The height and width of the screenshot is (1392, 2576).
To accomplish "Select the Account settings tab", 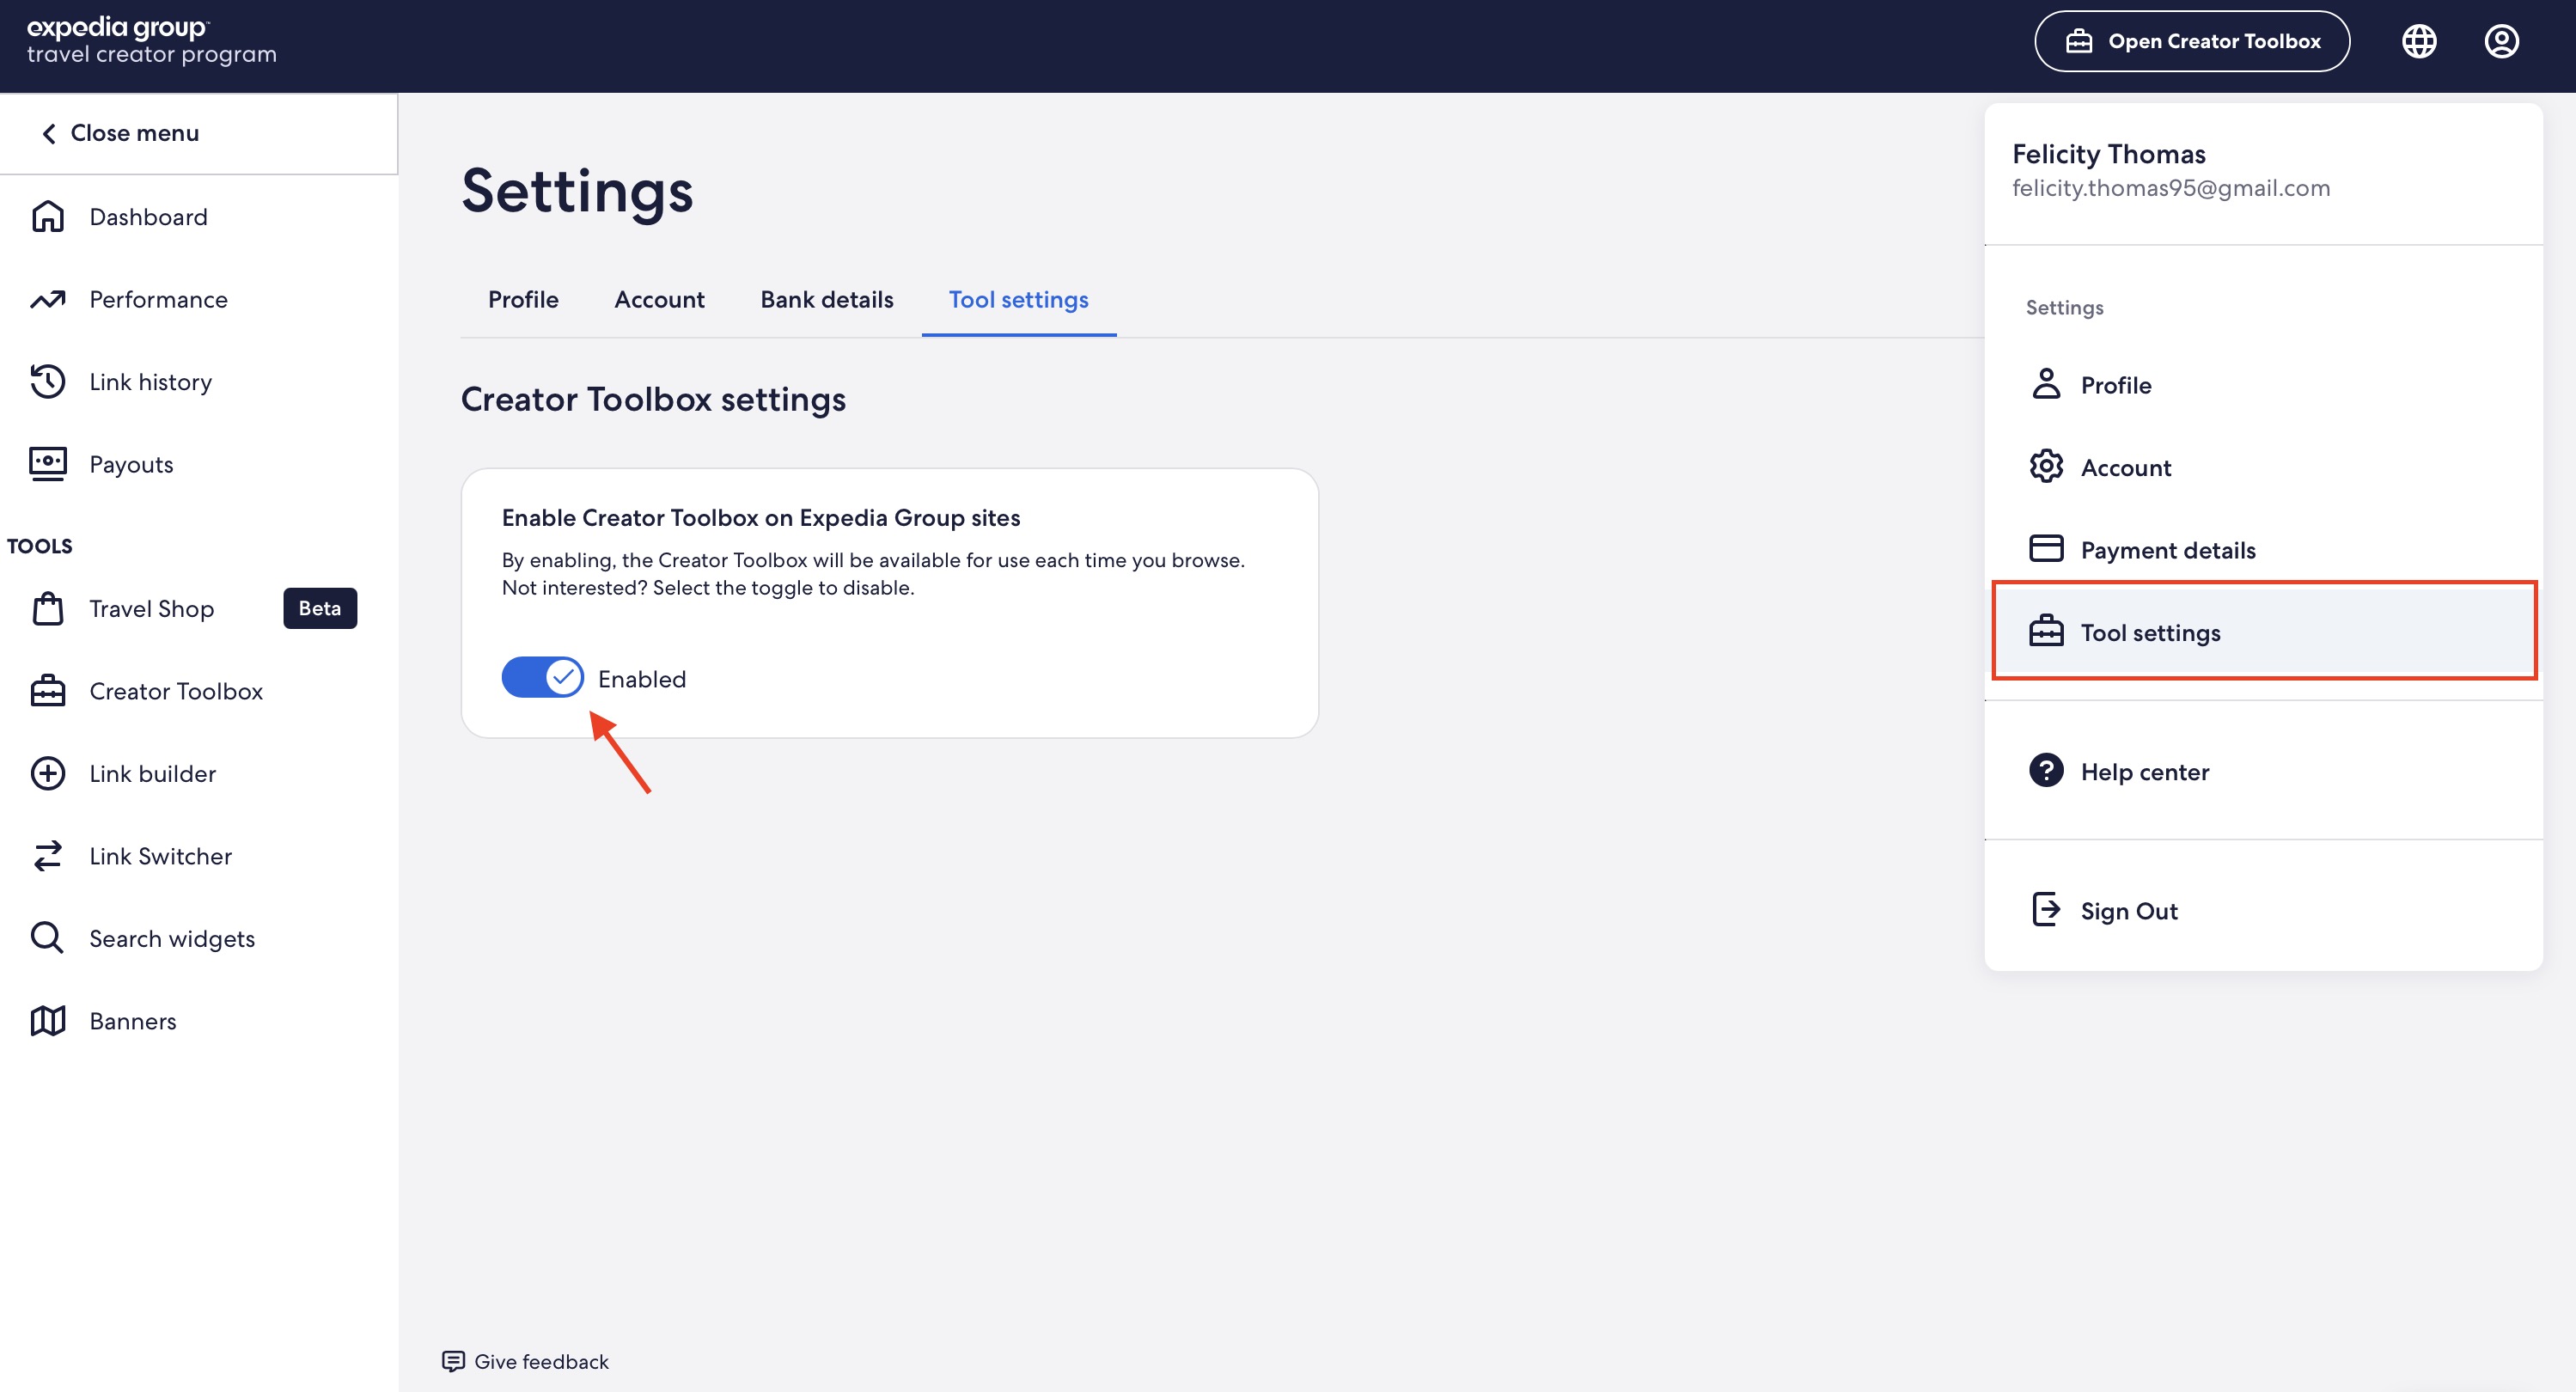I will (659, 299).
